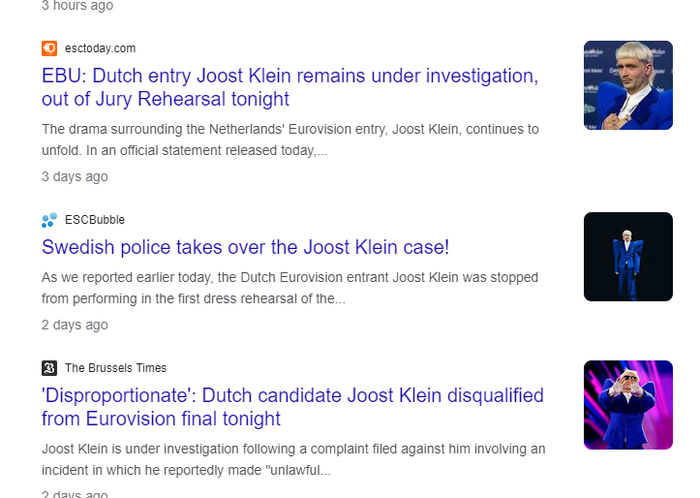
Task: Open The Brussels Times source label
Action: (116, 368)
